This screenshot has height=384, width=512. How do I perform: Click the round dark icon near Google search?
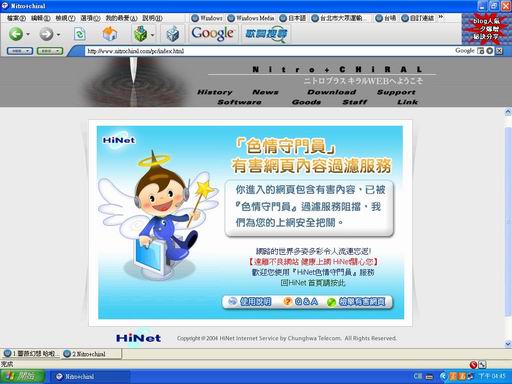click(490, 51)
